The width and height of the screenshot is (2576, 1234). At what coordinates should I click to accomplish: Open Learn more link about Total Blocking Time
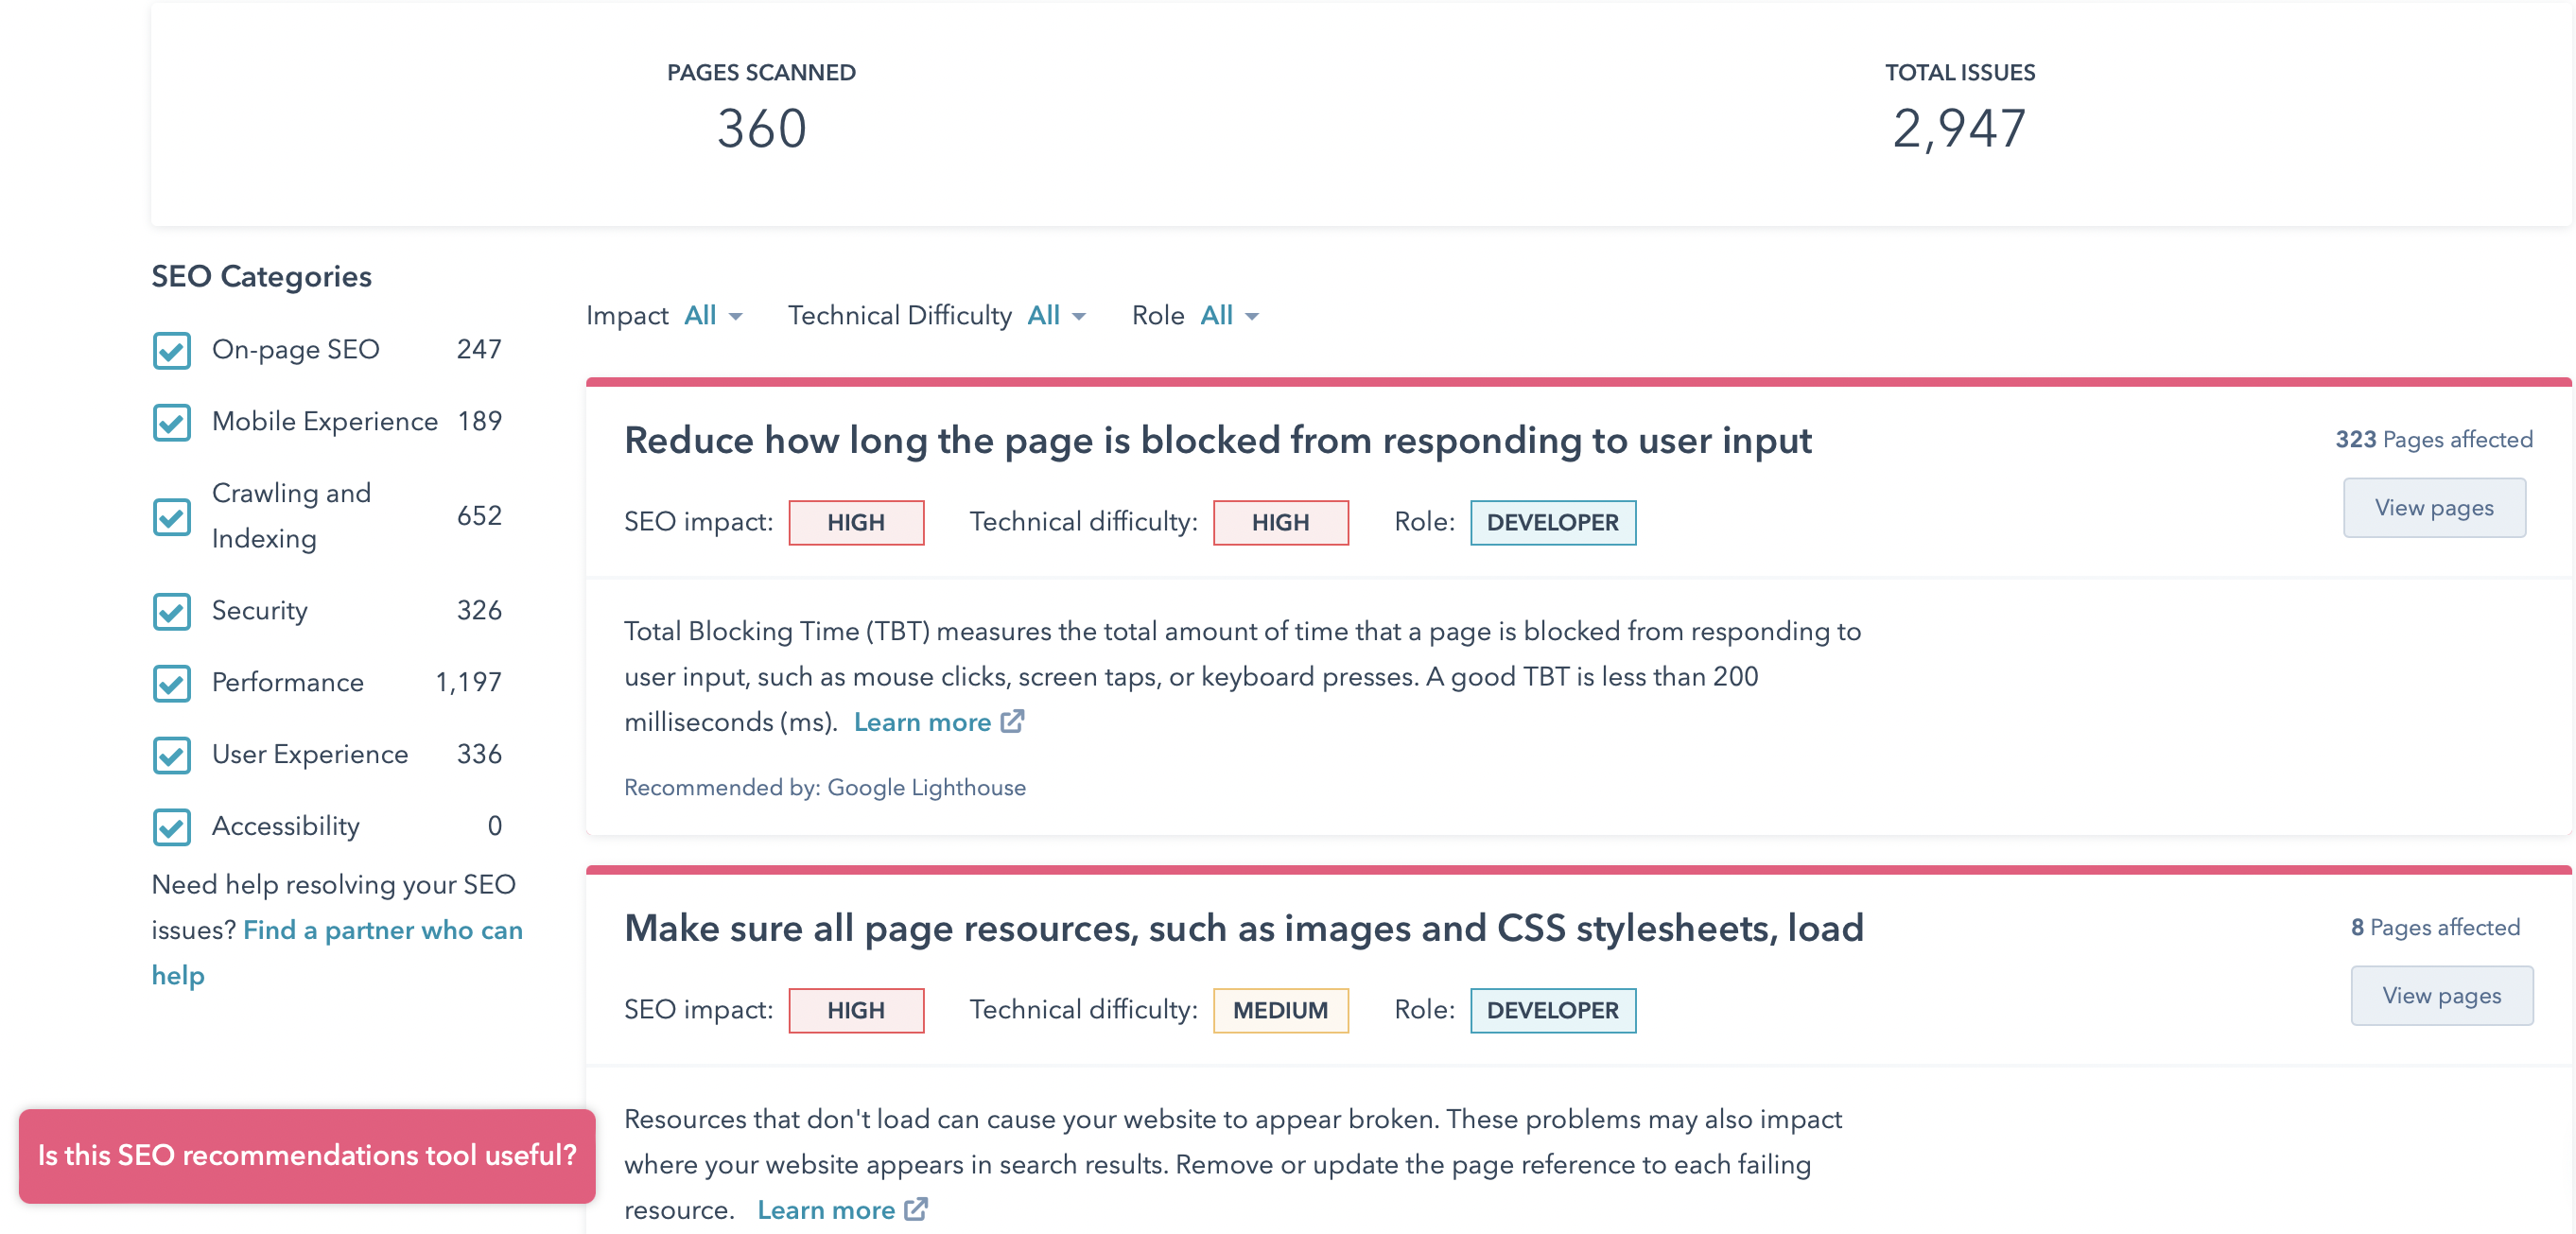(922, 722)
